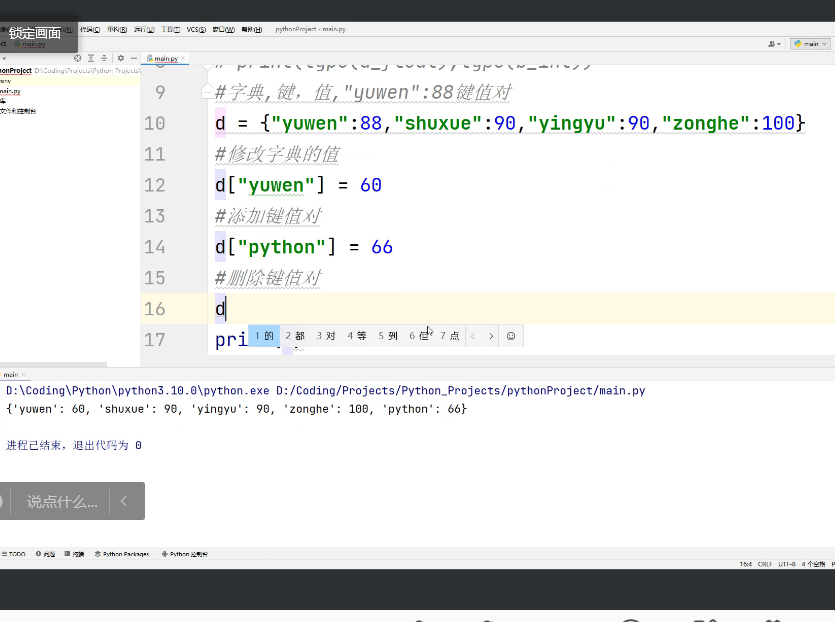
Task: Go to previous IME candidate page arrow
Action: tap(474, 337)
